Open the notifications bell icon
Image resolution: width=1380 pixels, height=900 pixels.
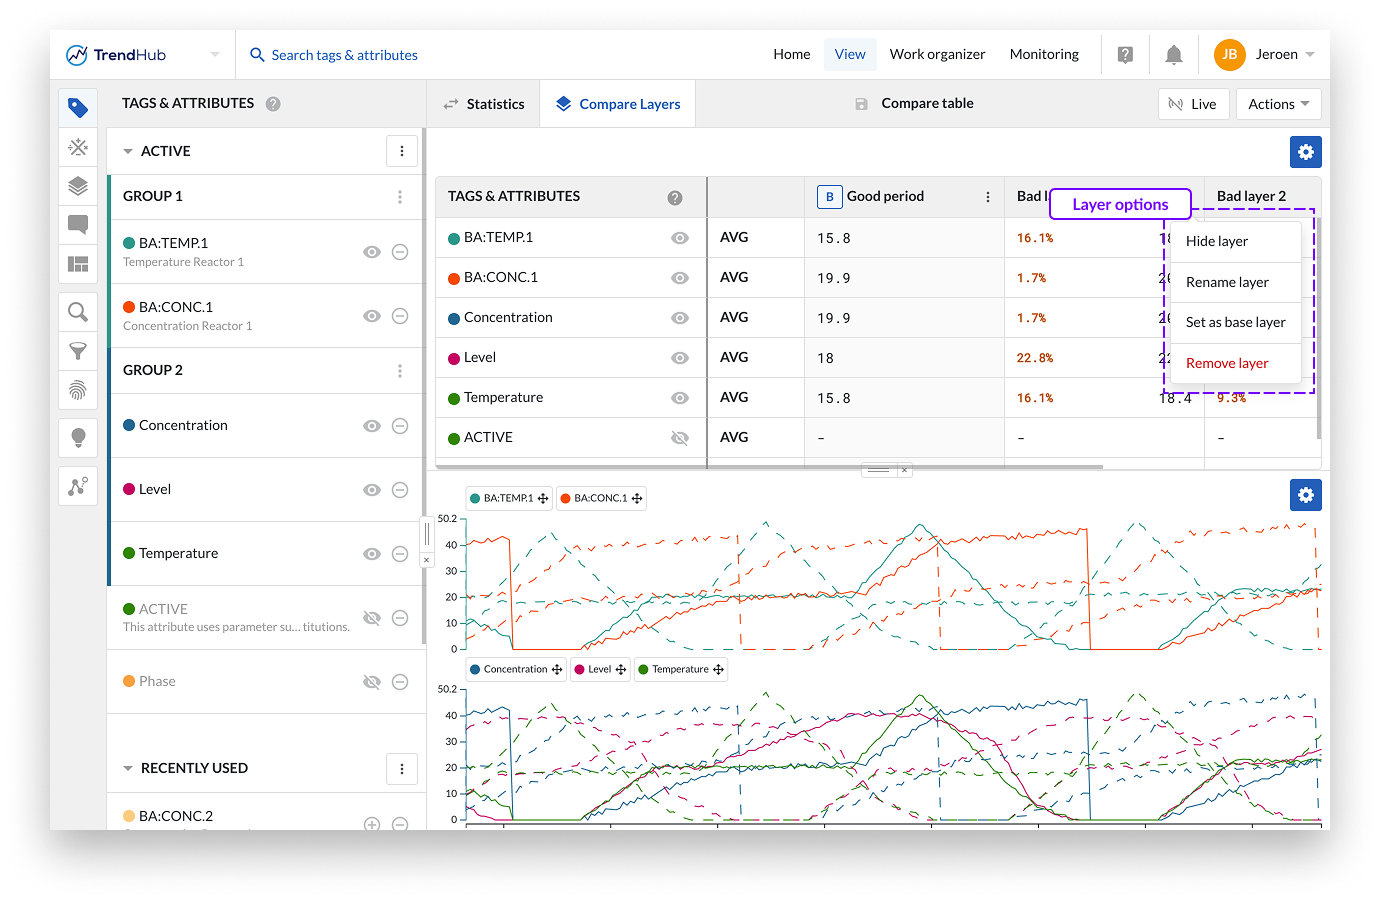[1174, 55]
